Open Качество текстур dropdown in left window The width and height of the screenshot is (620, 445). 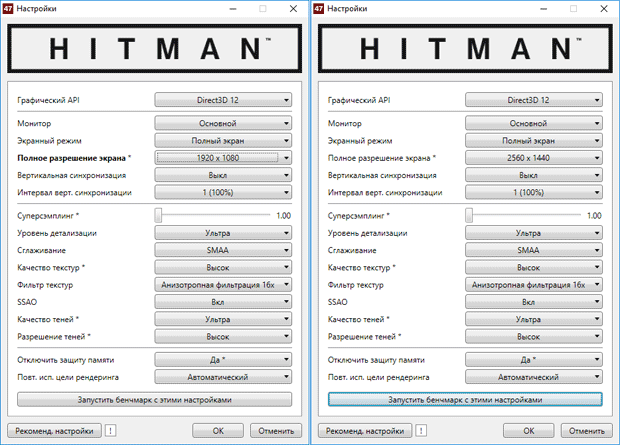coord(223,268)
